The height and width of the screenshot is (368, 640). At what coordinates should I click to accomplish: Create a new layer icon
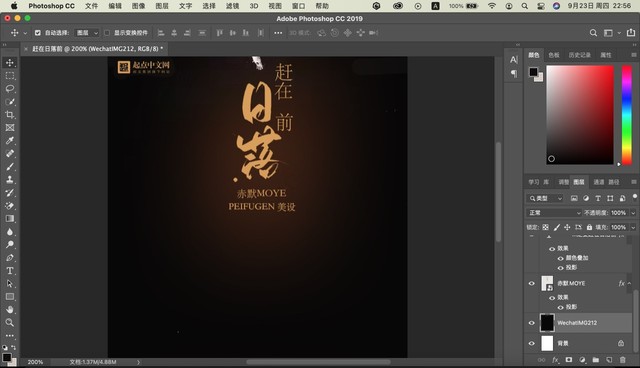click(x=609, y=360)
